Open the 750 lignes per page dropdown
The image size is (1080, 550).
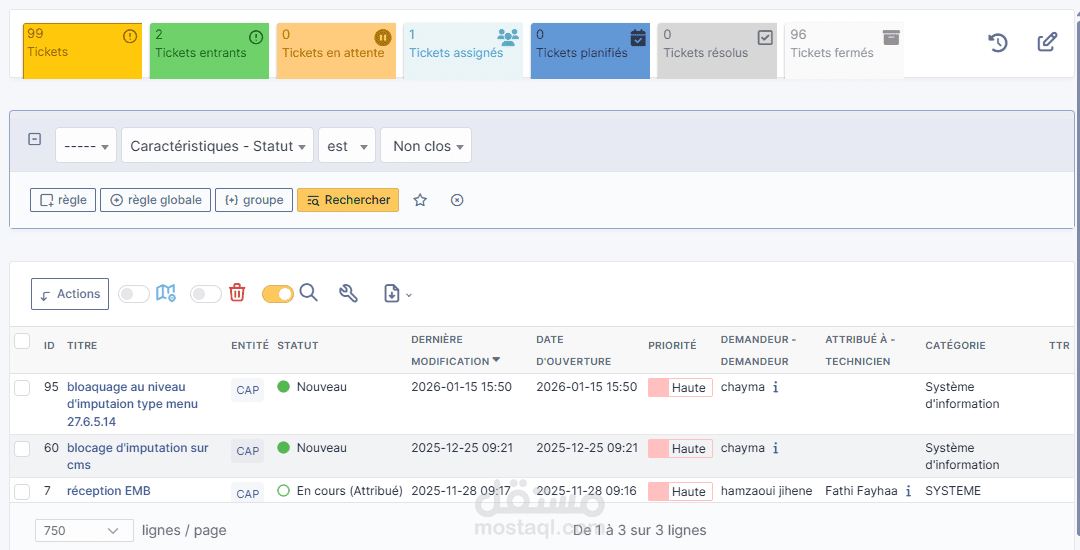tap(84, 530)
